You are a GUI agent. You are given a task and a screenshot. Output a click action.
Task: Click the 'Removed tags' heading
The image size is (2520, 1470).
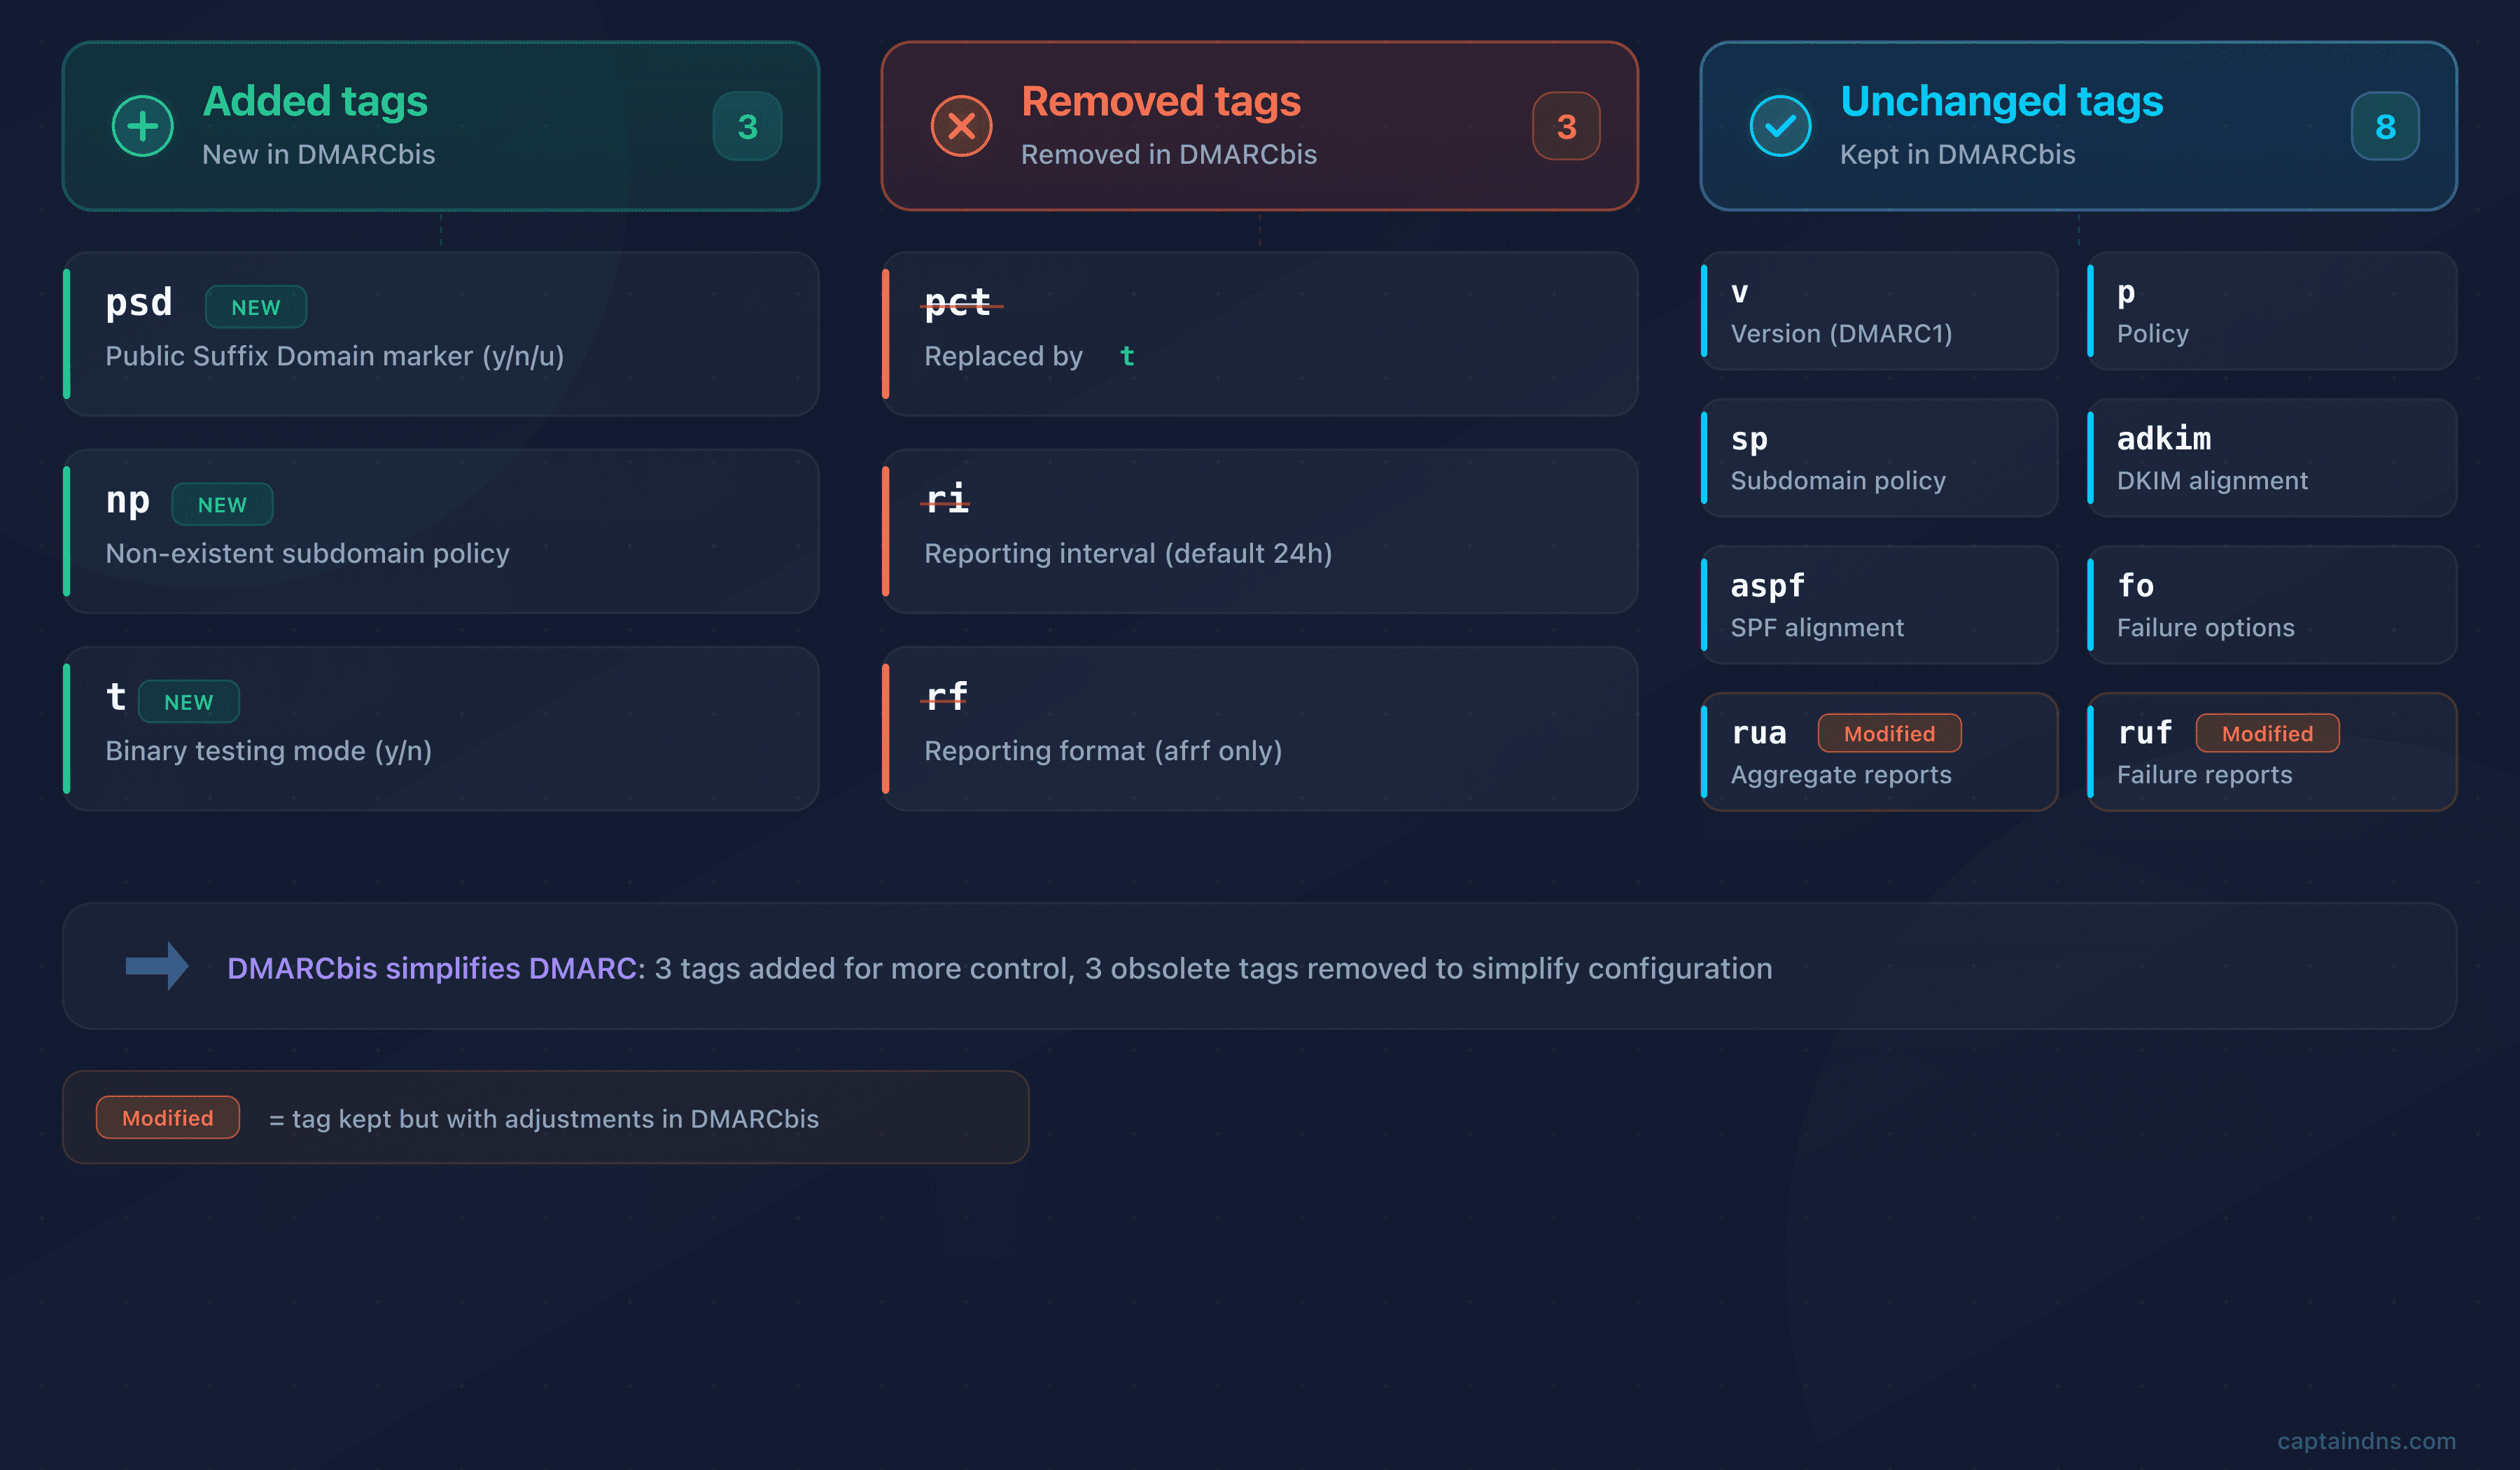coord(1161,101)
